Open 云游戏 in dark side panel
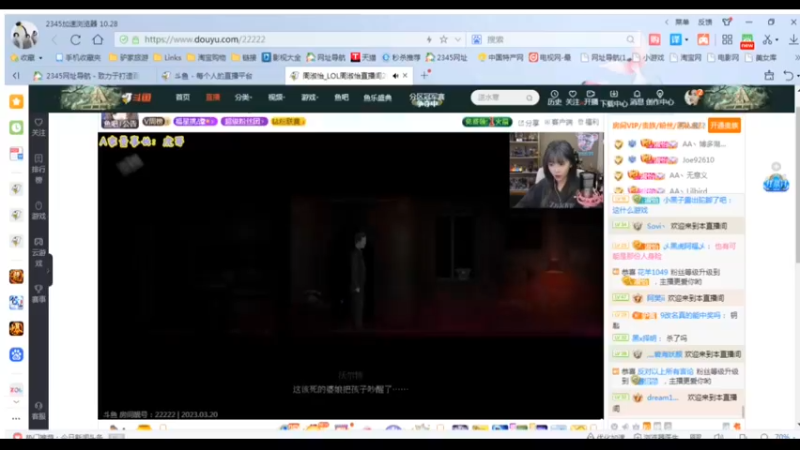The width and height of the screenshot is (800, 450). pos(39,252)
